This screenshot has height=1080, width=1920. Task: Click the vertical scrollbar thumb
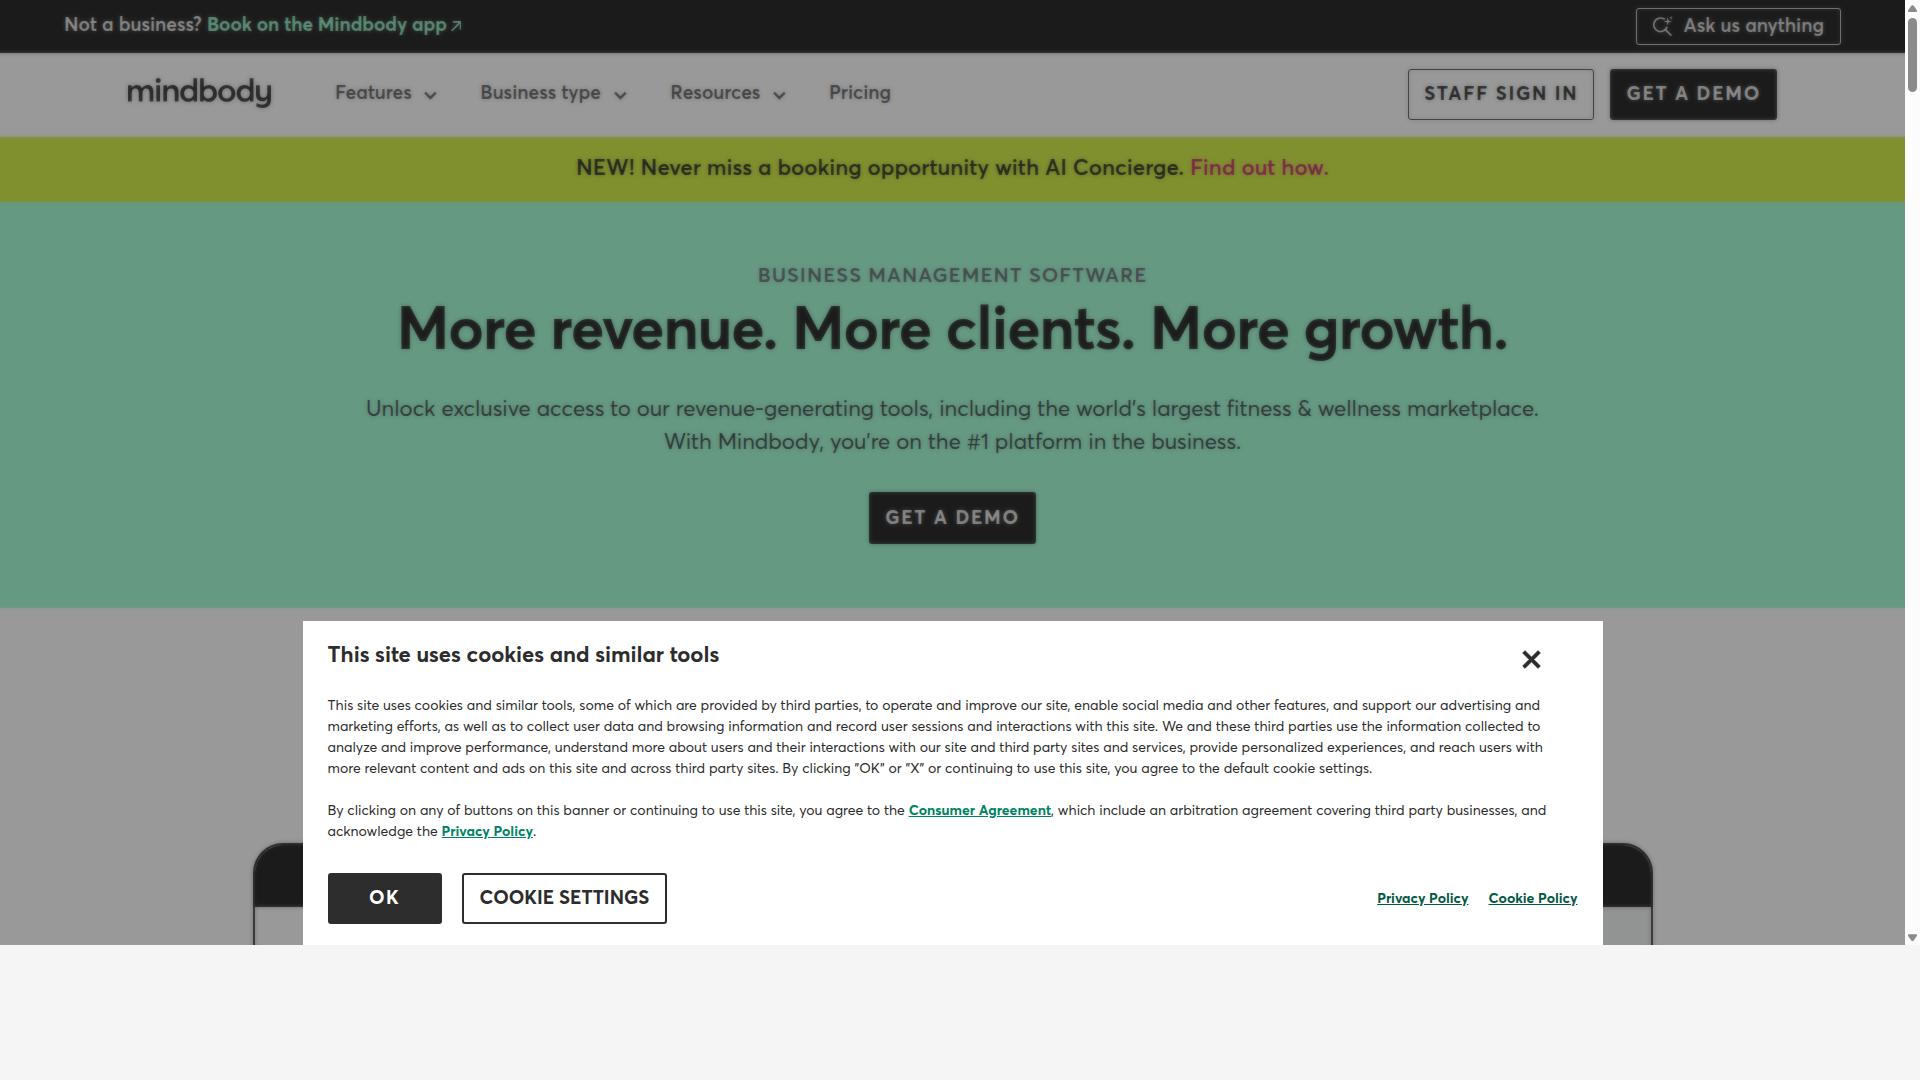[x=1912, y=54]
